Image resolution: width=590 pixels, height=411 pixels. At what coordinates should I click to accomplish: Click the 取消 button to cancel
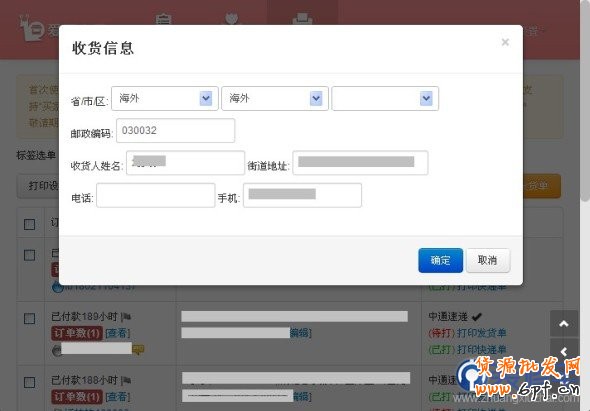coord(488,260)
